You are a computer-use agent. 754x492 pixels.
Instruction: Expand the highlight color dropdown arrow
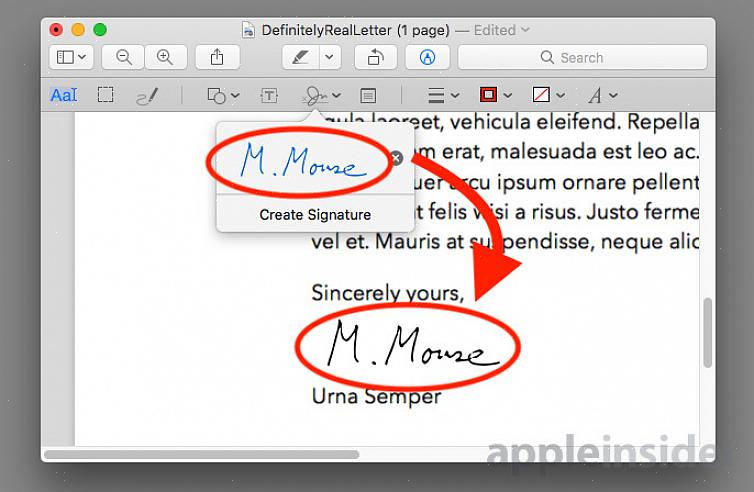pyautogui.click(x=329, y=58)
